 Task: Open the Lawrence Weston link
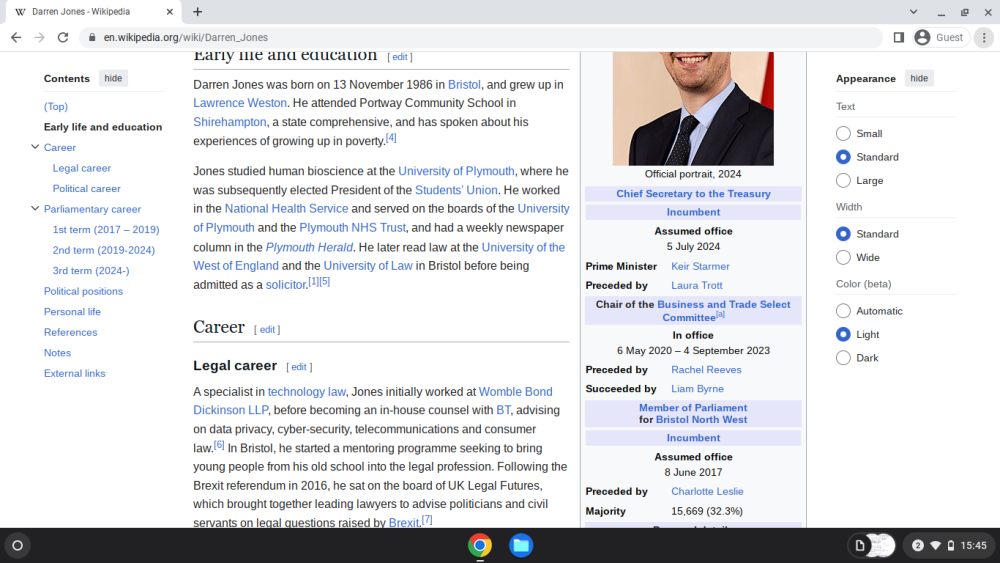click(240, 103)
